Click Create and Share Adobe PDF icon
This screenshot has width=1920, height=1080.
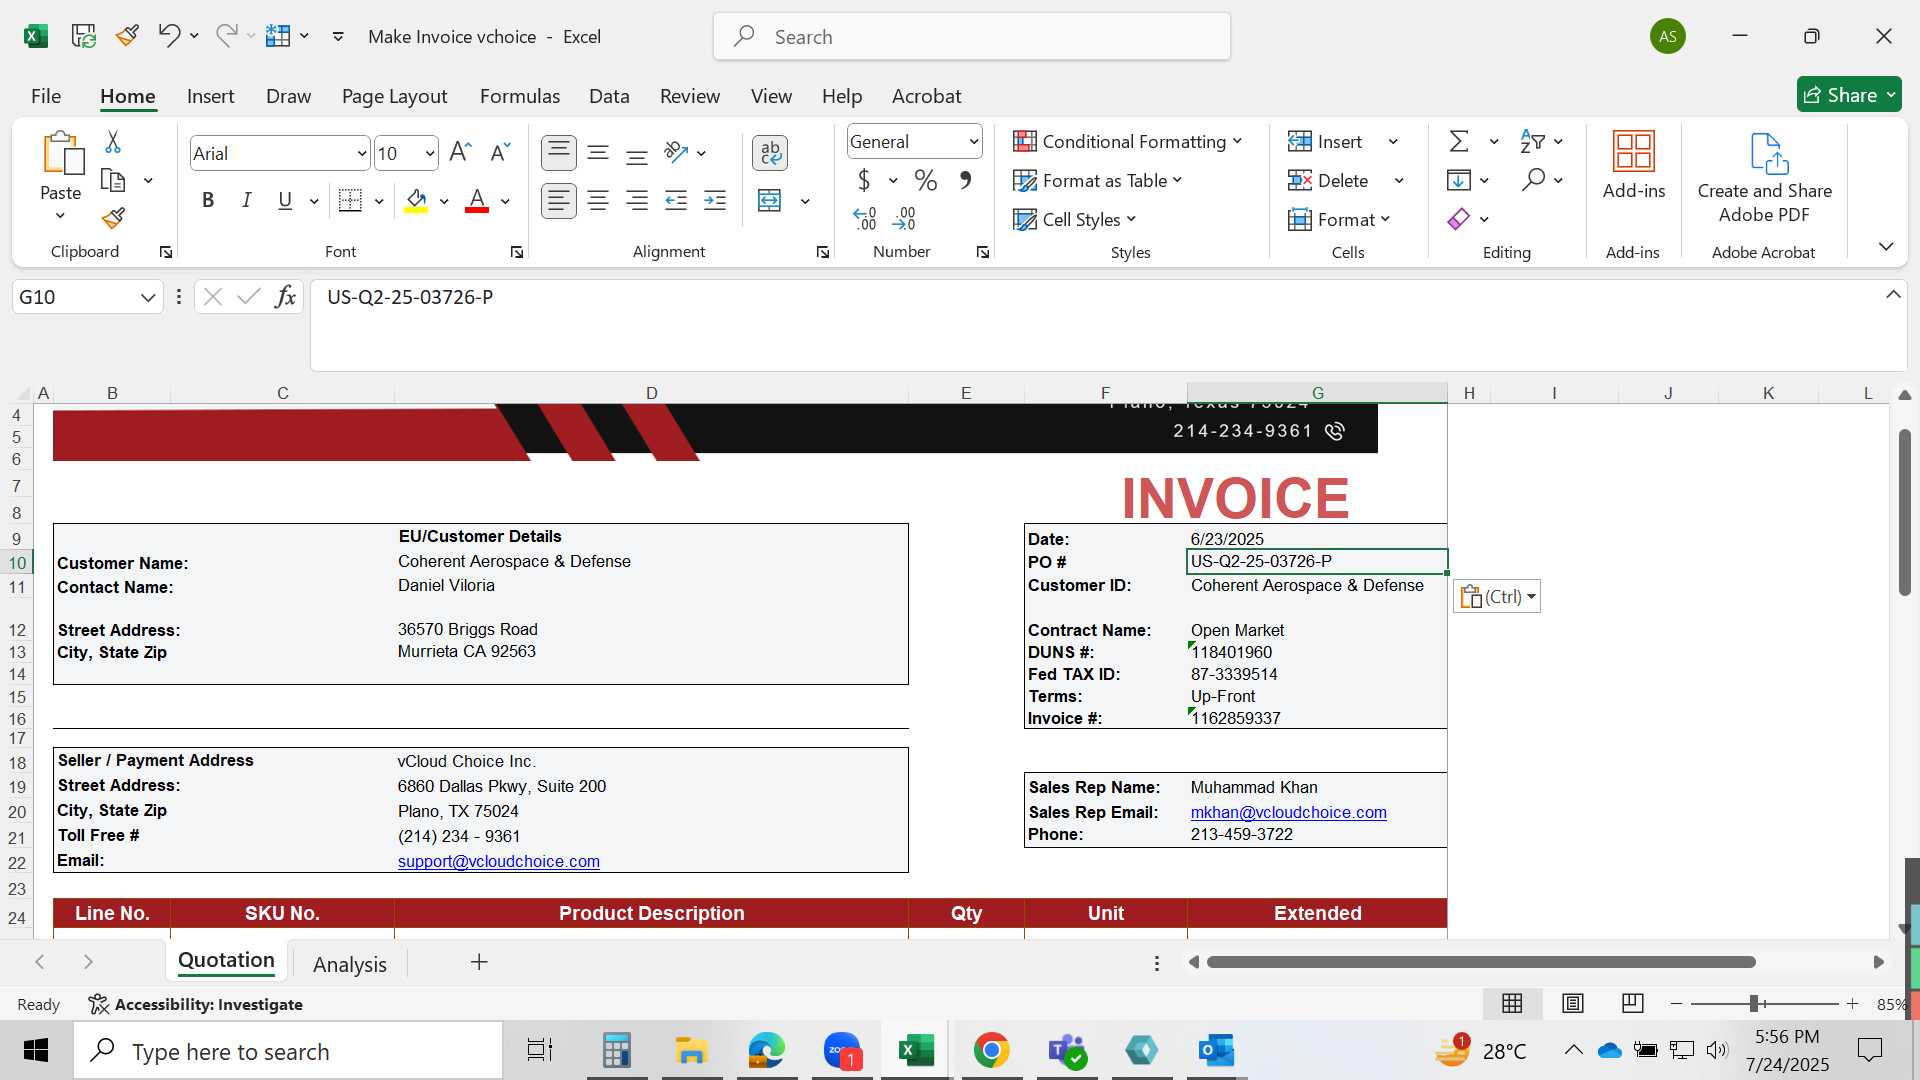coord(1768,153)
